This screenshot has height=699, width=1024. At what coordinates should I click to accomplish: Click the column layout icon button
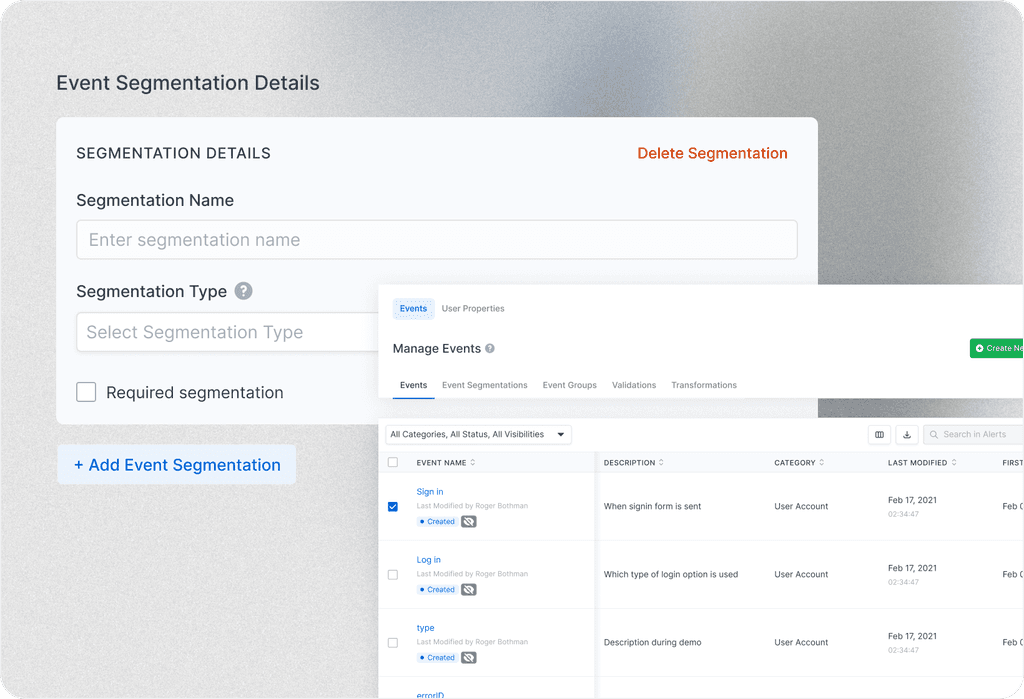(879, 434)
